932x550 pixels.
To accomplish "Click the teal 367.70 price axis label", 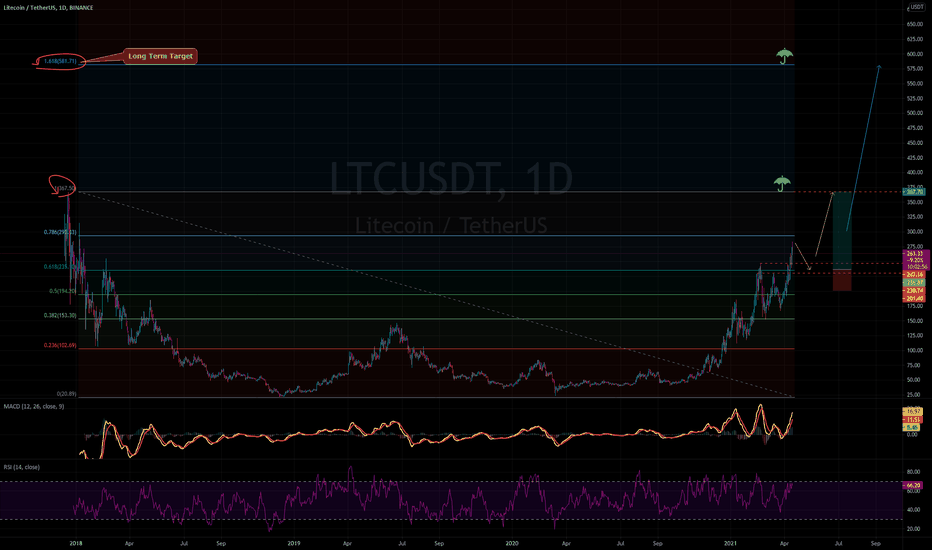I will tap(914, 192).
